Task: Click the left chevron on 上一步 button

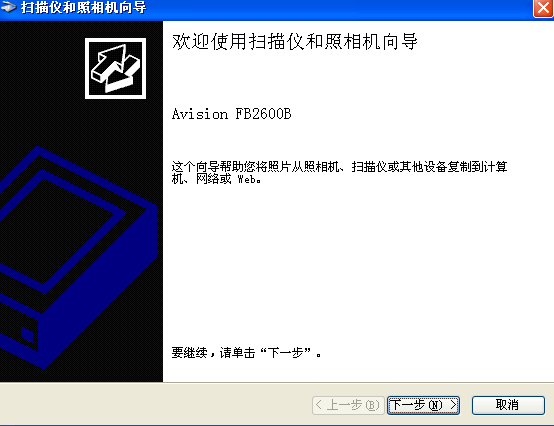Action: pos(319,405)
